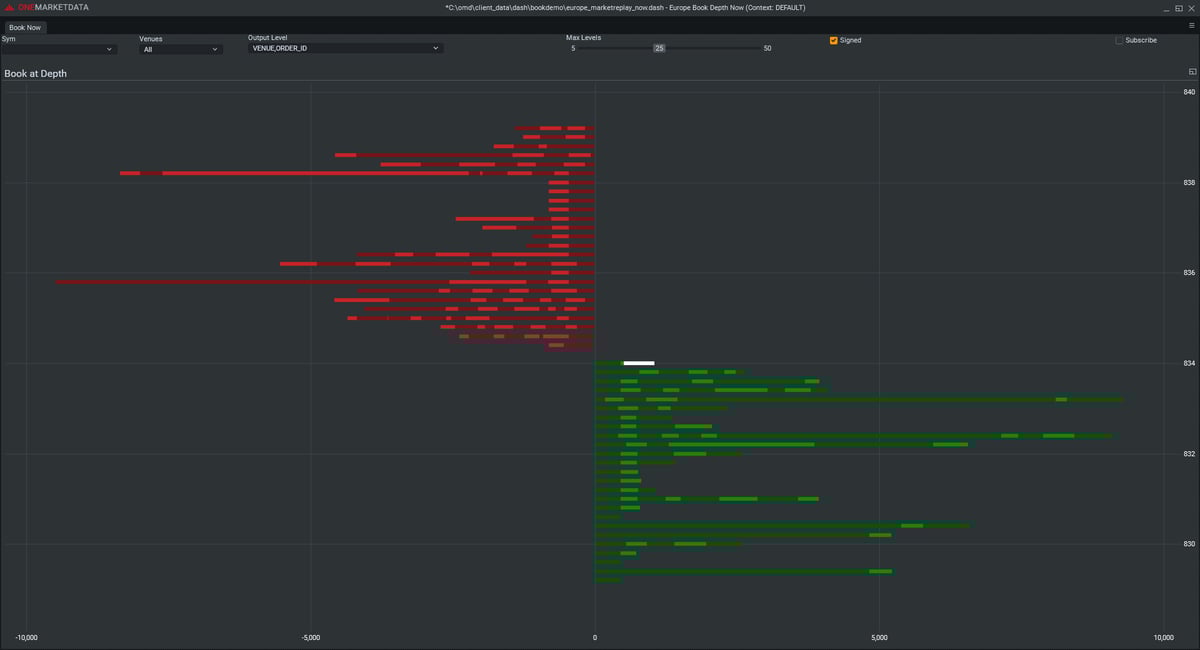The height and width of the screenshot is (650, 1200).
Task: Open the hamburger menu icon below window controls
Action: coord(1191,27)
